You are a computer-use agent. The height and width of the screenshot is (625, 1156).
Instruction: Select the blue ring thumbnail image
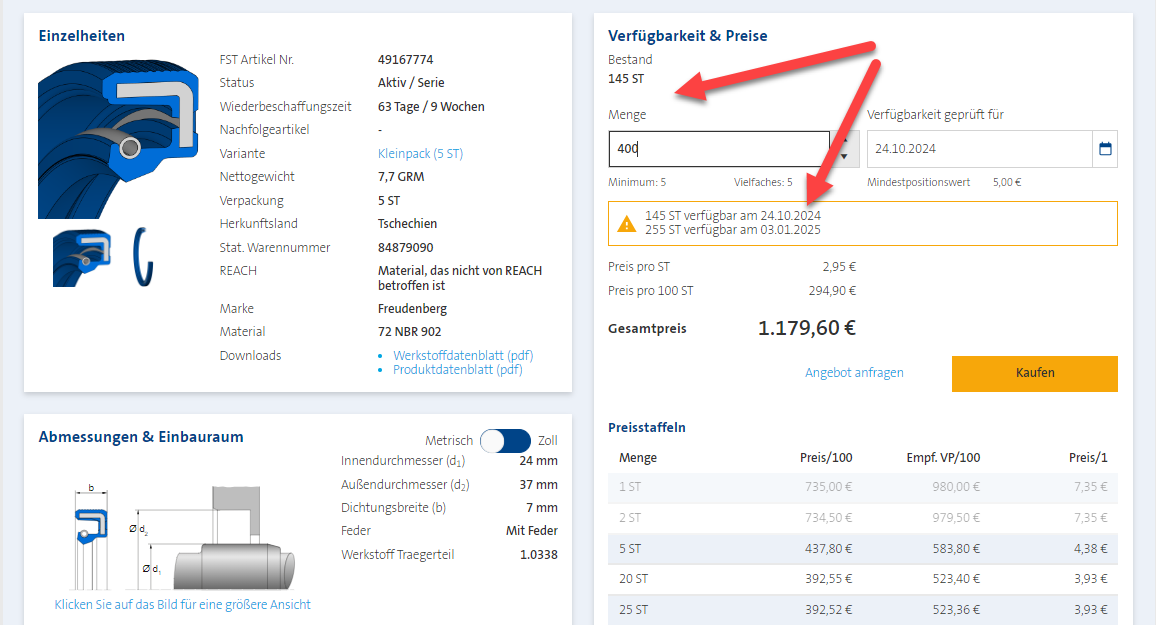[x=144, y=256]
